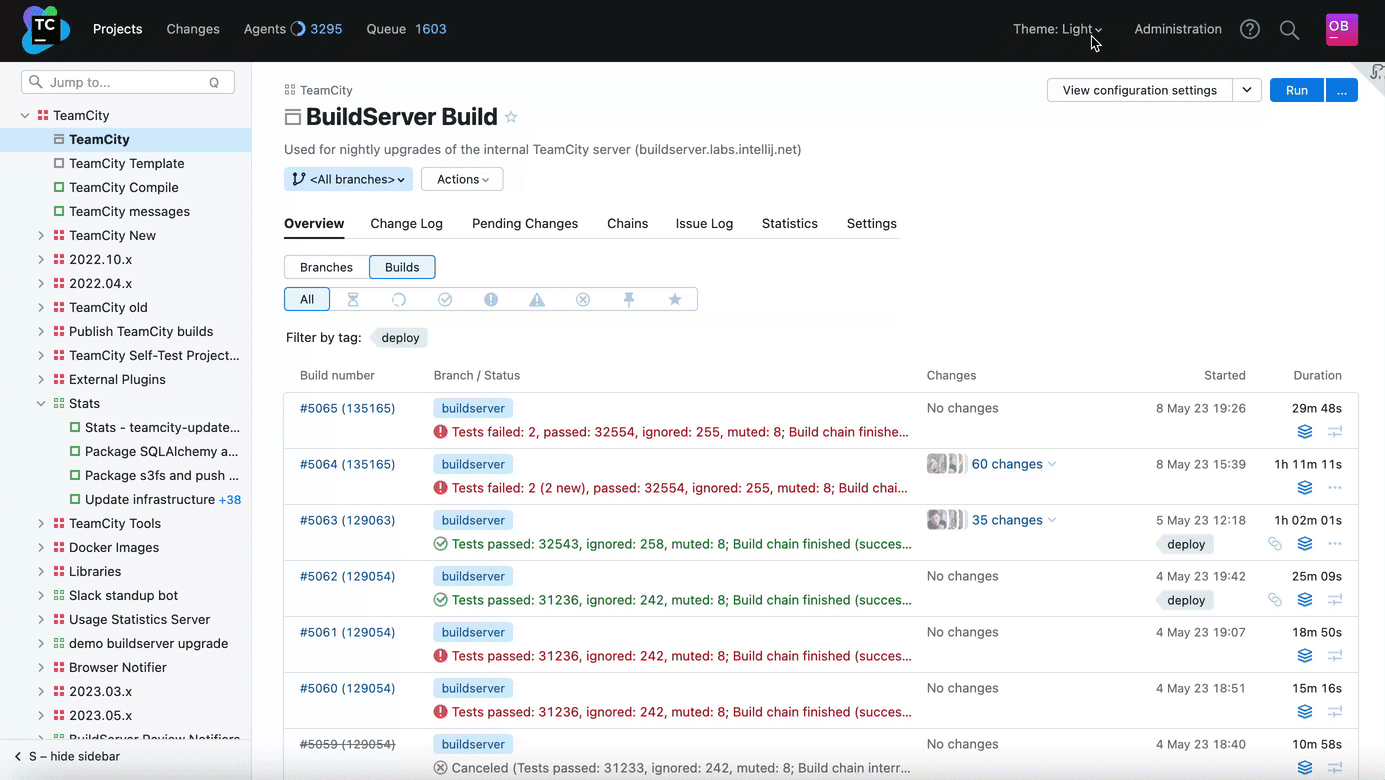Switch to the Statistics tab

(790, 223)
